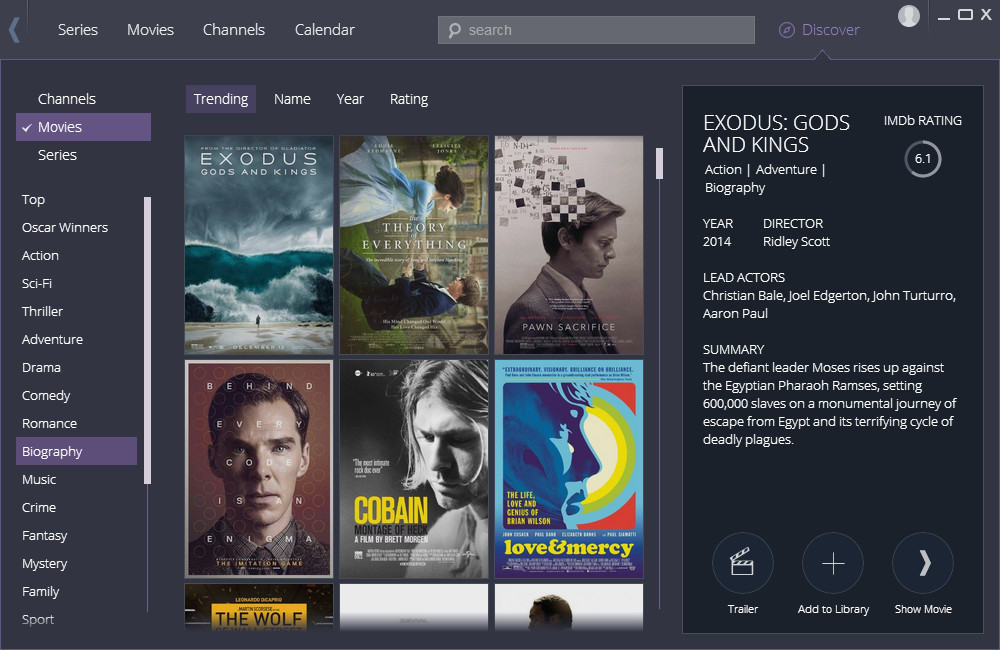Click the genre list scrollbar
Viewport: 1000px width, 650px height.
(147, 341)
